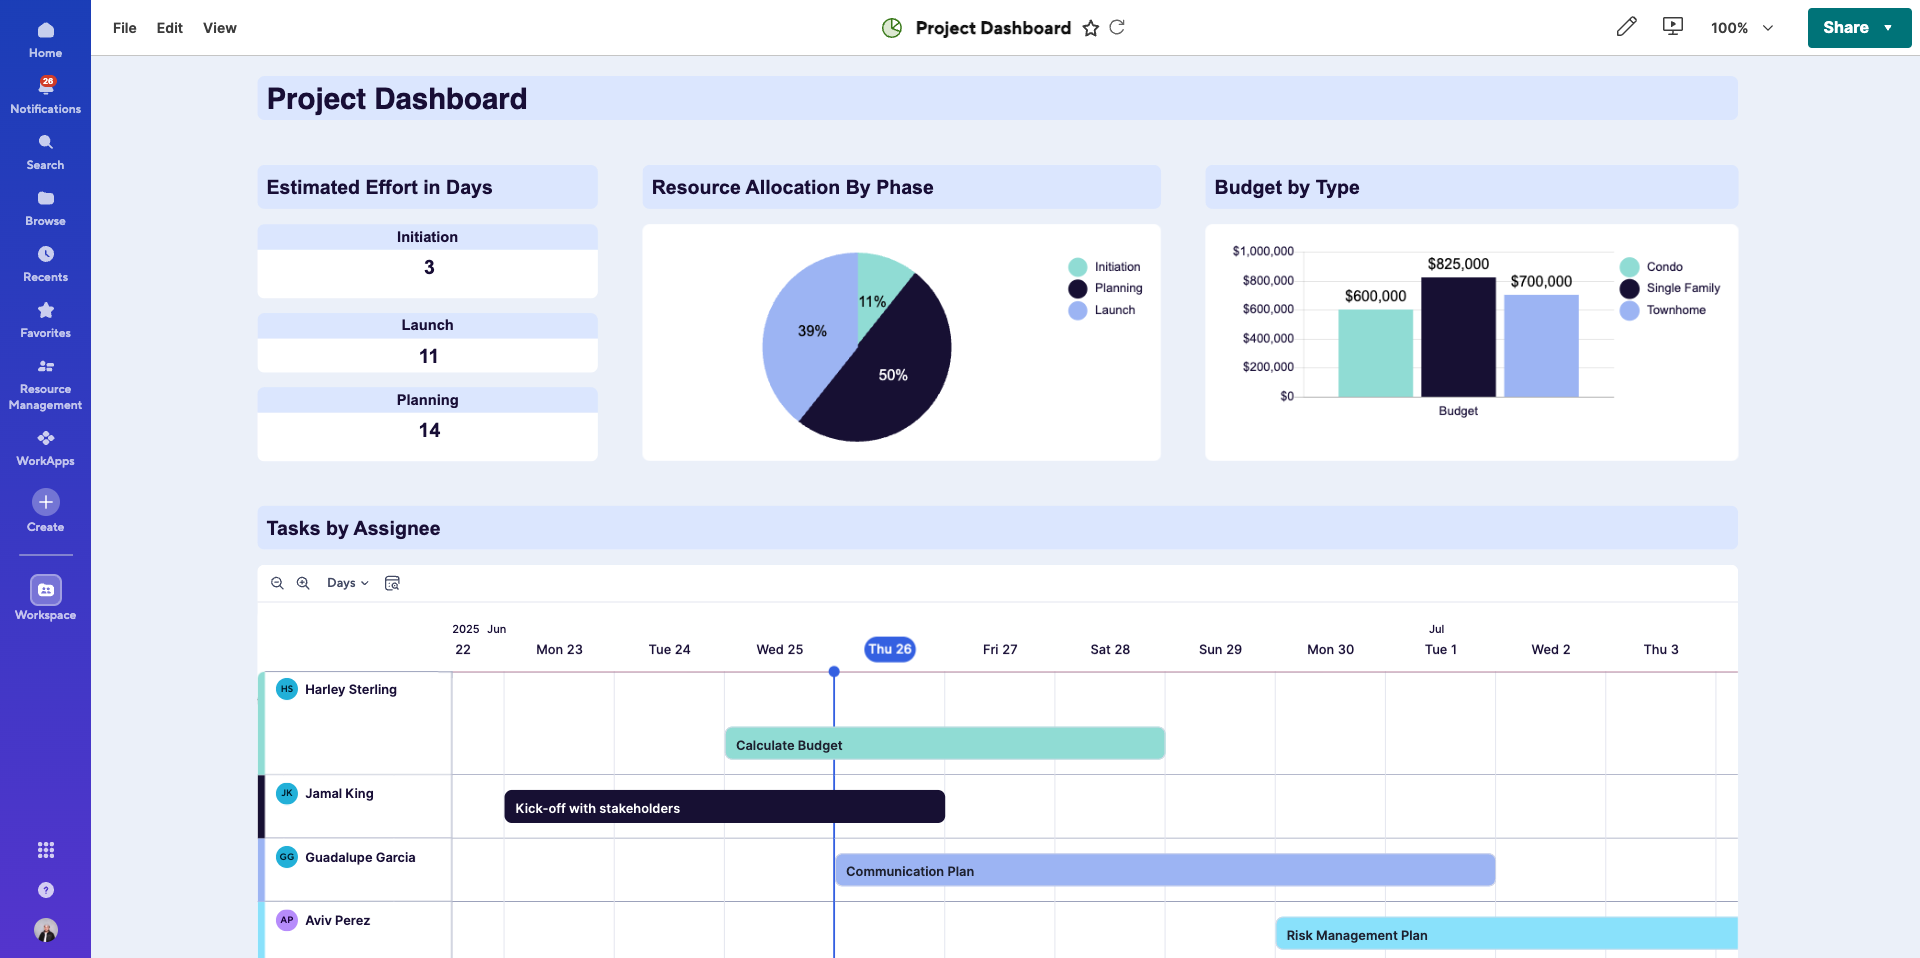Open the calendar search icon in the Gantt toolbar
The image size is (1920, 958).
[392, 583]
